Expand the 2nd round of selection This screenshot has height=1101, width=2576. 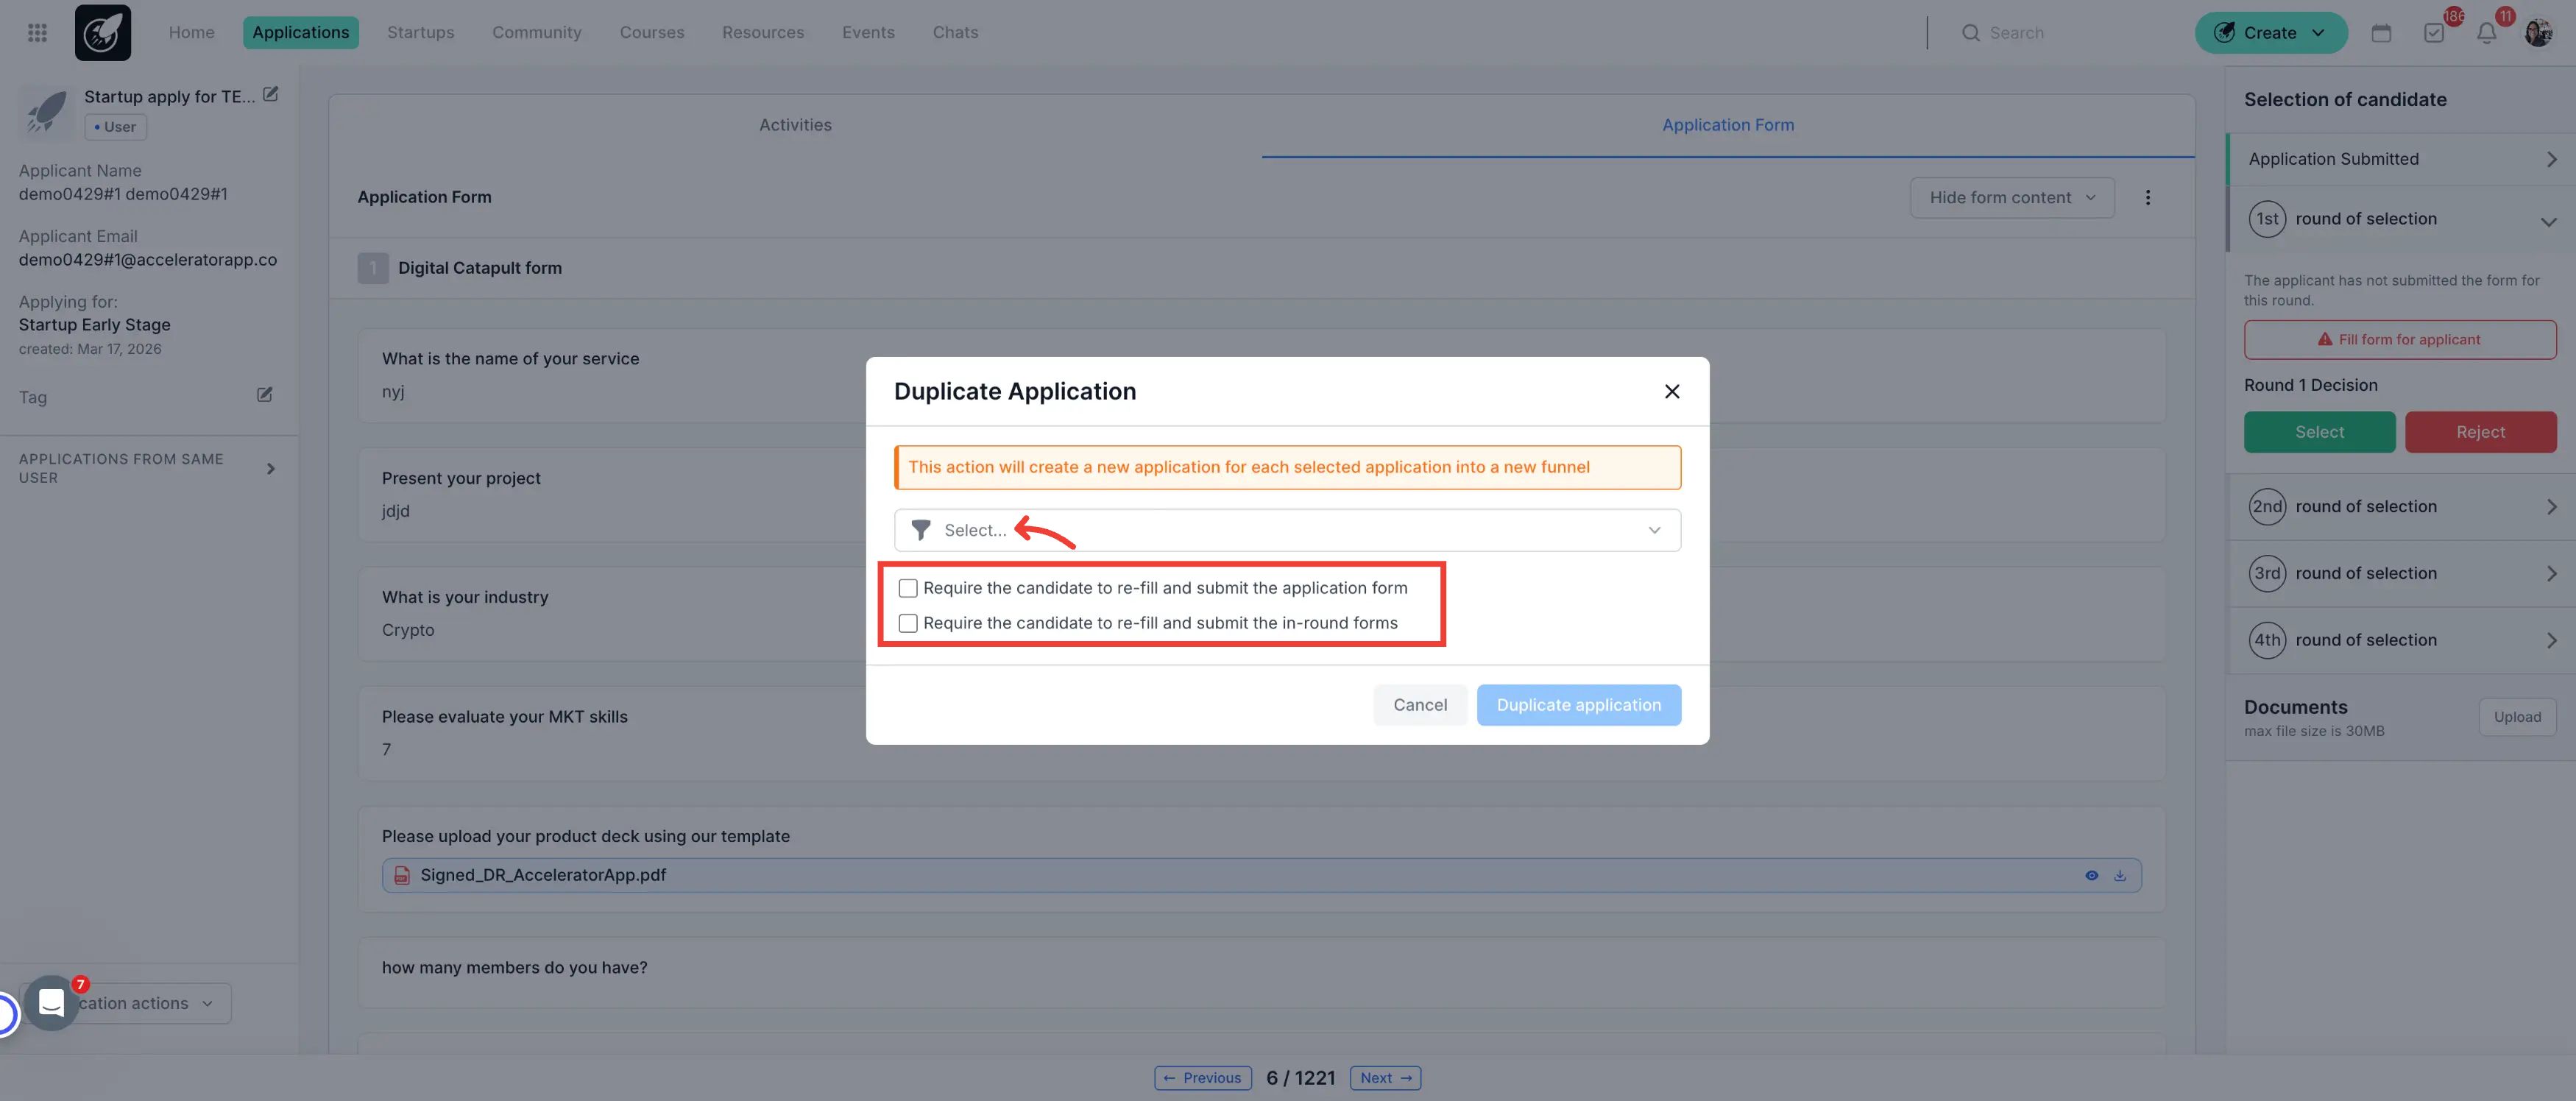click(2400, 507)
